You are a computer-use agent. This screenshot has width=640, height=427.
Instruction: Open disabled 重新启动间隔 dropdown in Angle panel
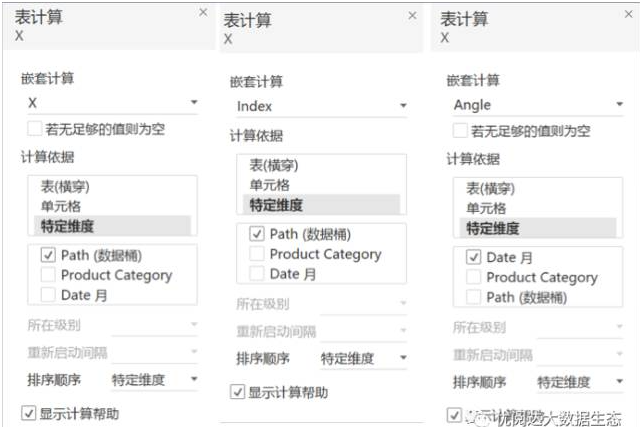coord(580,355)
